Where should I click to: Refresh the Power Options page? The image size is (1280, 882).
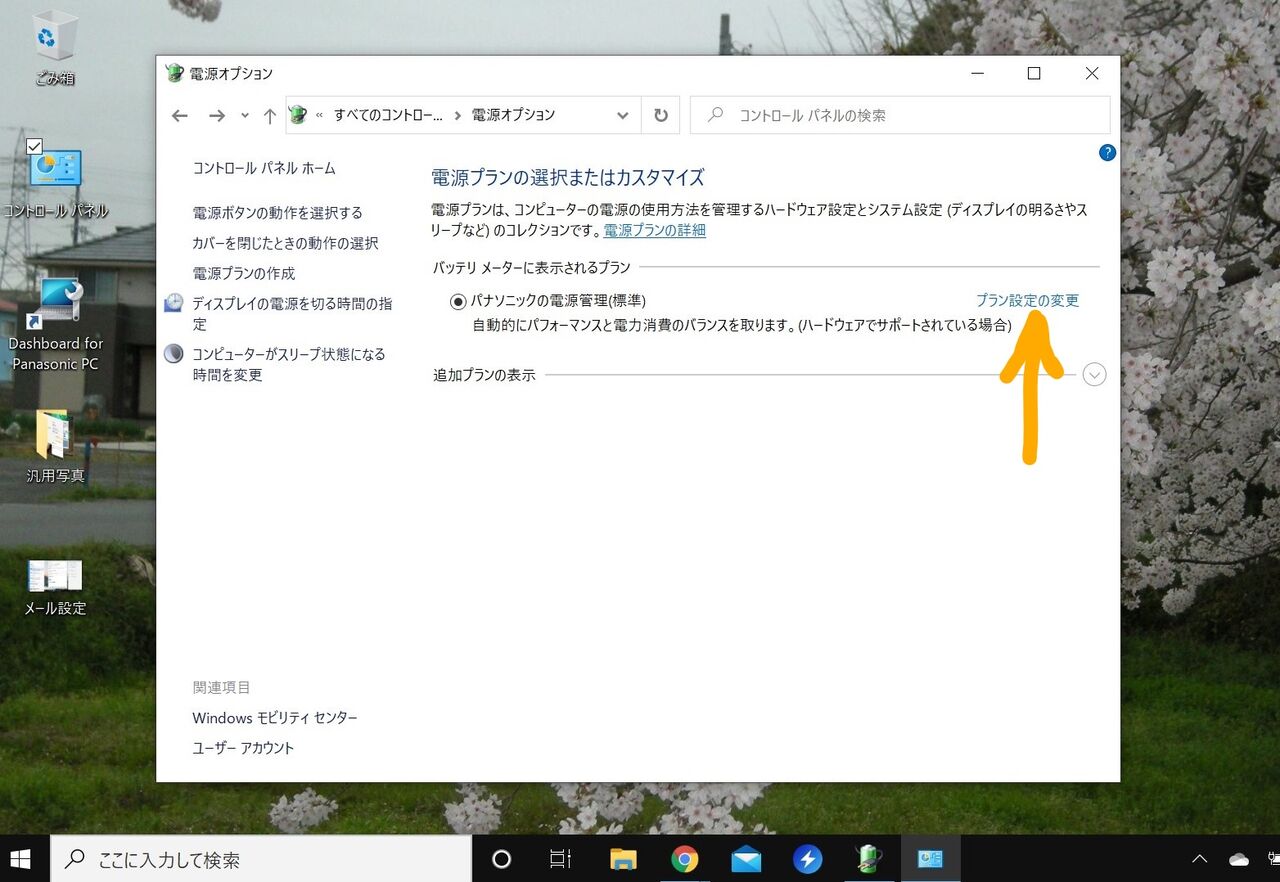[x=661, y=115]
